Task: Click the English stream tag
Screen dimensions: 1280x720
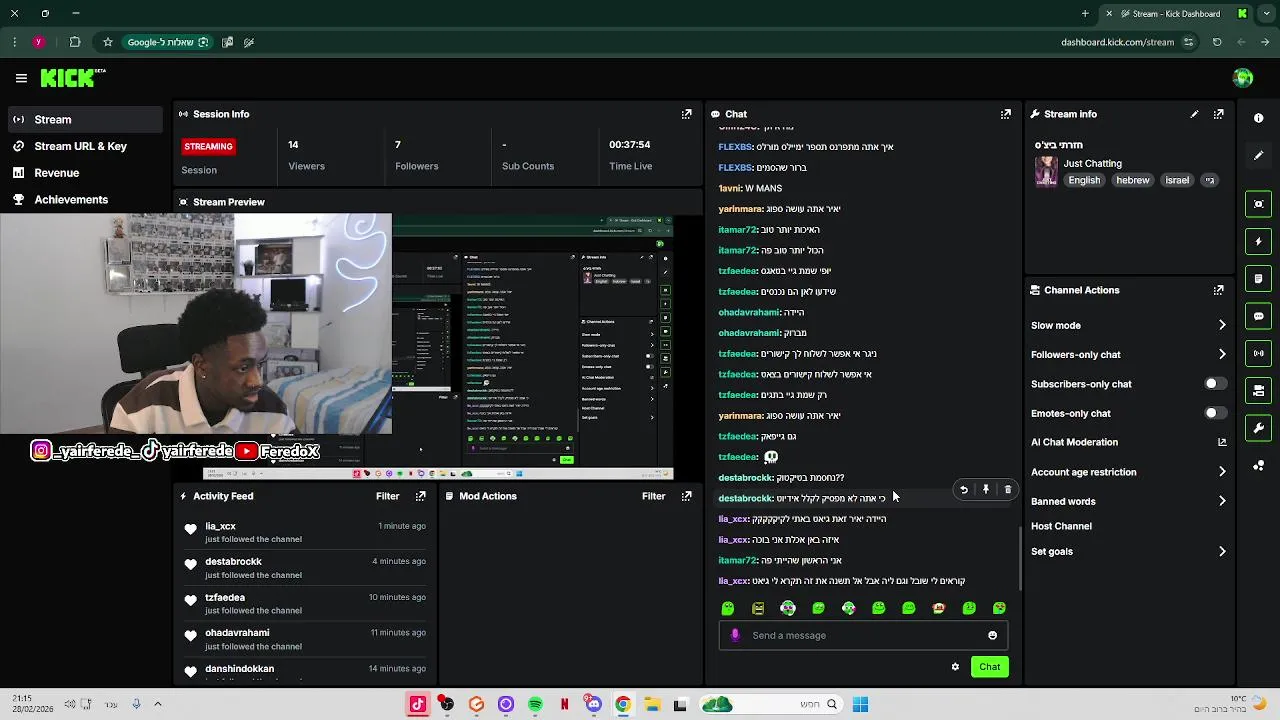Action: pyautogui.click(x=1084, y=180)
